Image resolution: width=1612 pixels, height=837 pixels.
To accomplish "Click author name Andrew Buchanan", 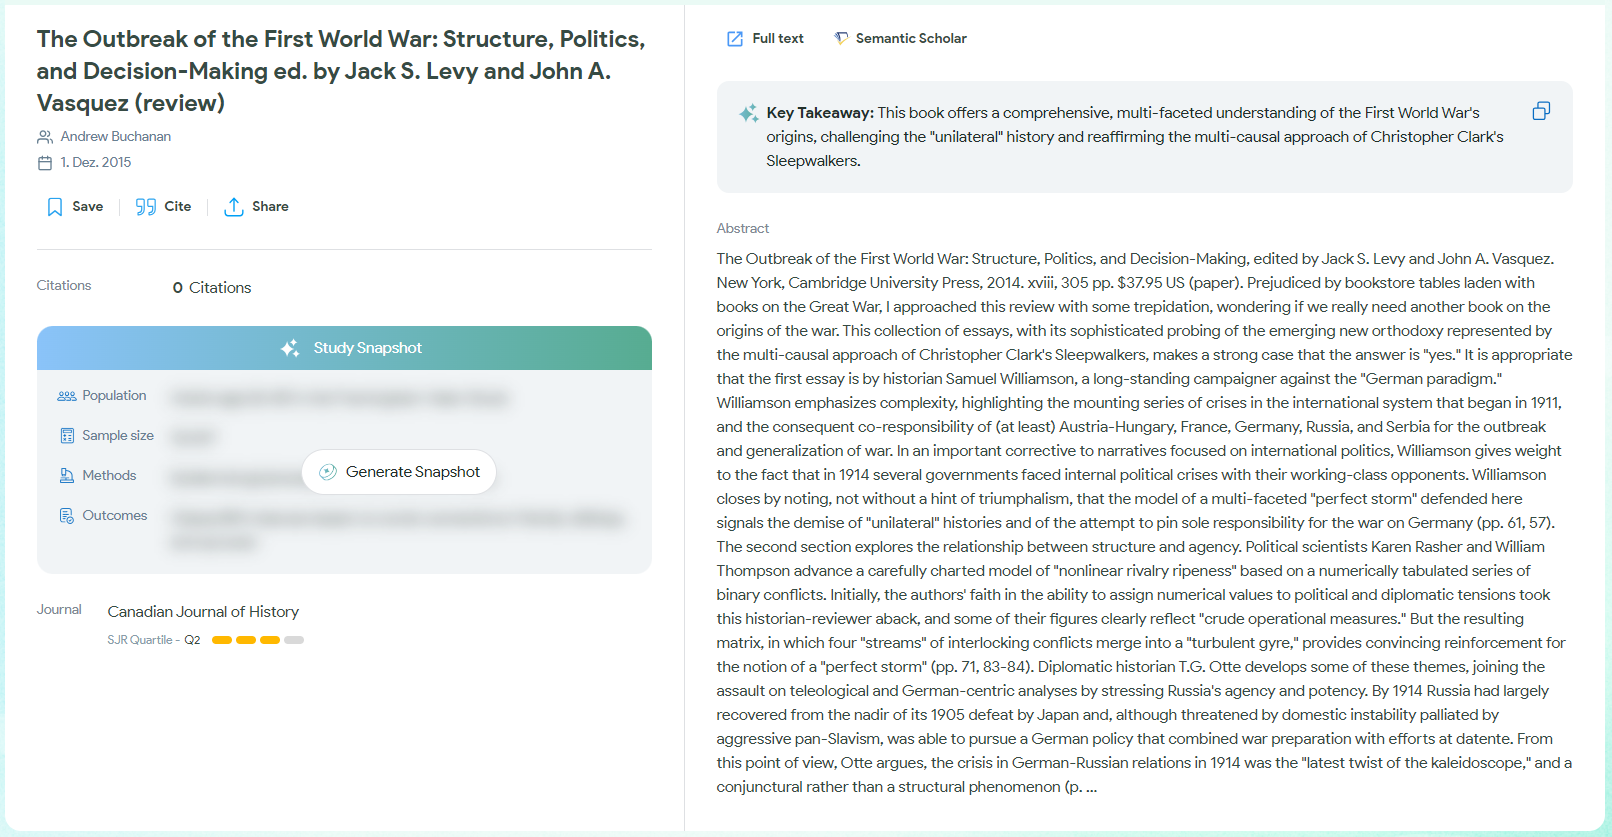I will [x=115, y=136].
